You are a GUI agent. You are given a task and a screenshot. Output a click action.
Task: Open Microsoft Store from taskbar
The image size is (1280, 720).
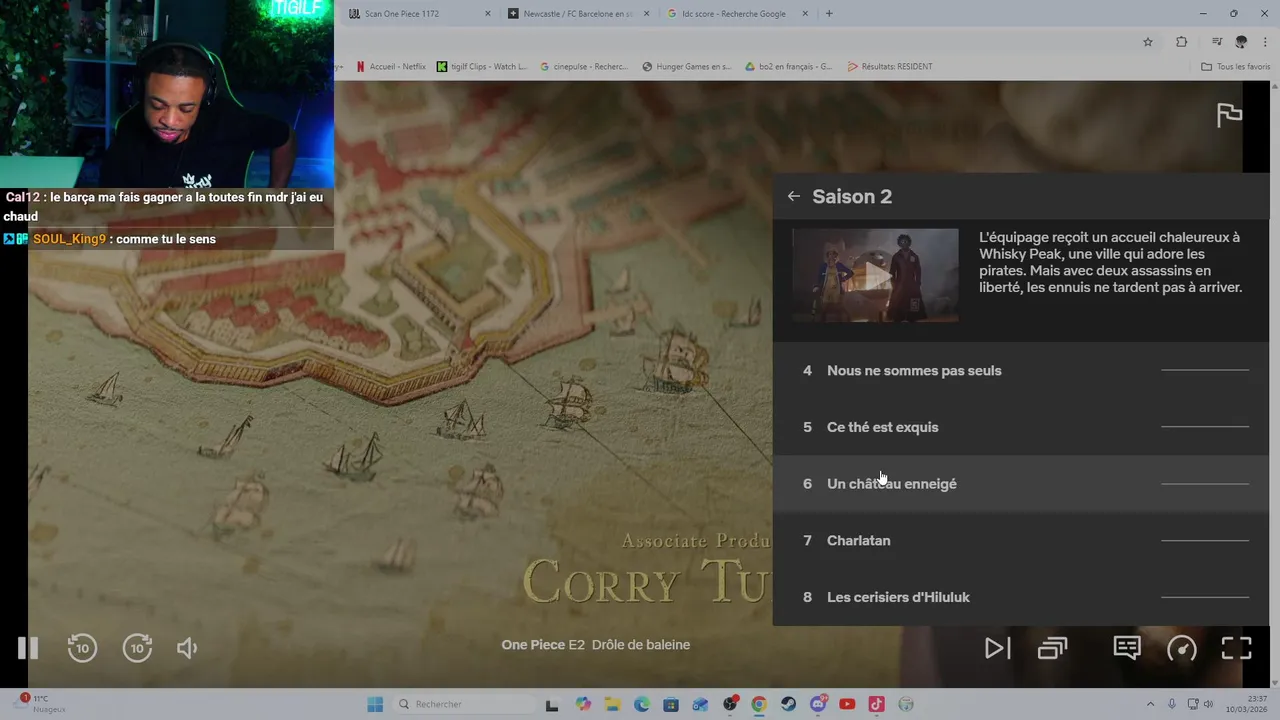[x=671, y=704]
